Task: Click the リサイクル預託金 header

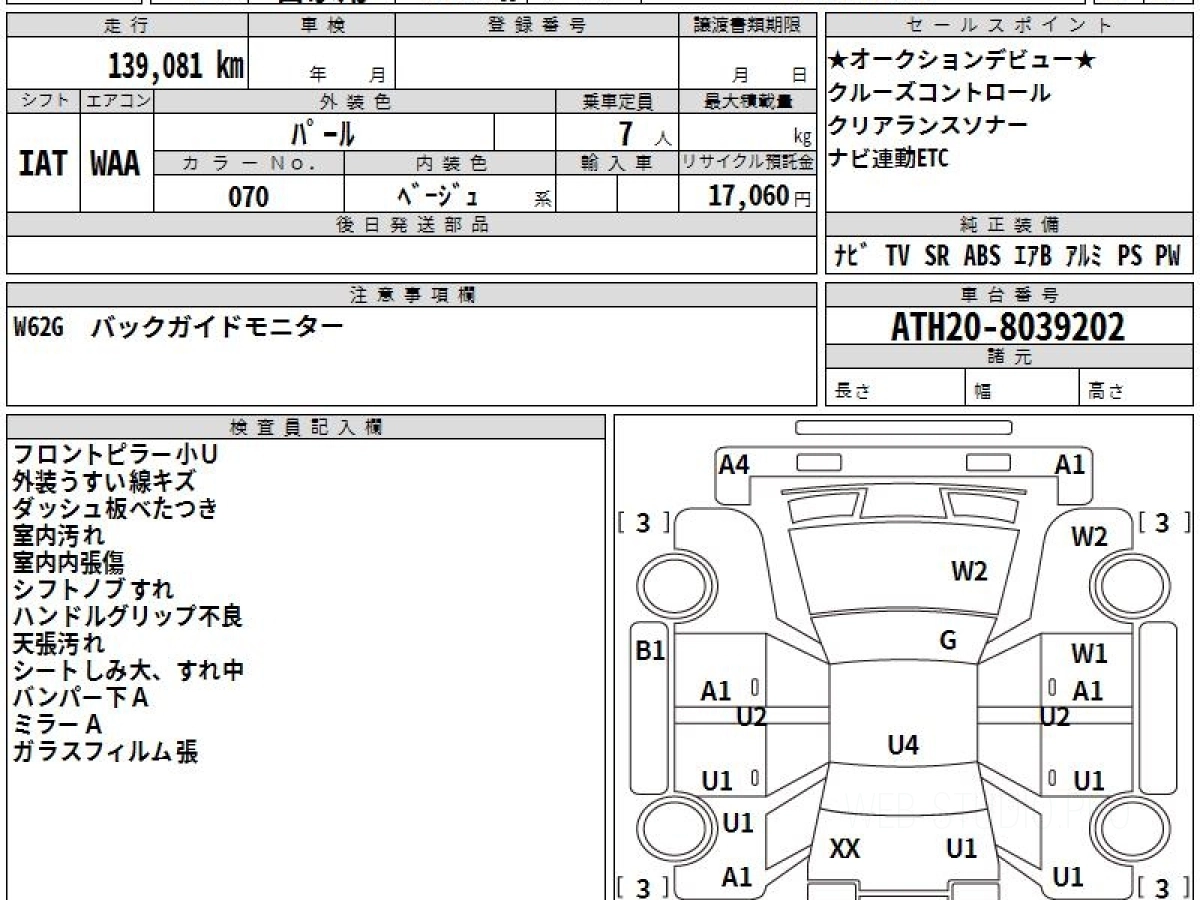Action: tap(747, 163)
